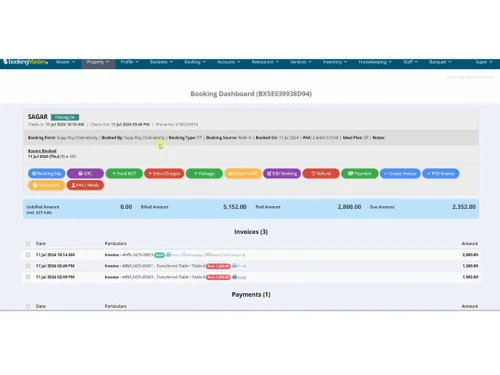Image resolution: width=500 pixels, height=375 pixels.
Task: Add a Food KOT
Action: coord(124,173)
